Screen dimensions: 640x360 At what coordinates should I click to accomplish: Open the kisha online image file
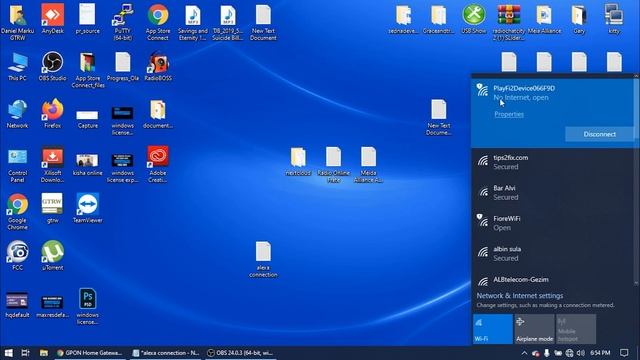87,164
